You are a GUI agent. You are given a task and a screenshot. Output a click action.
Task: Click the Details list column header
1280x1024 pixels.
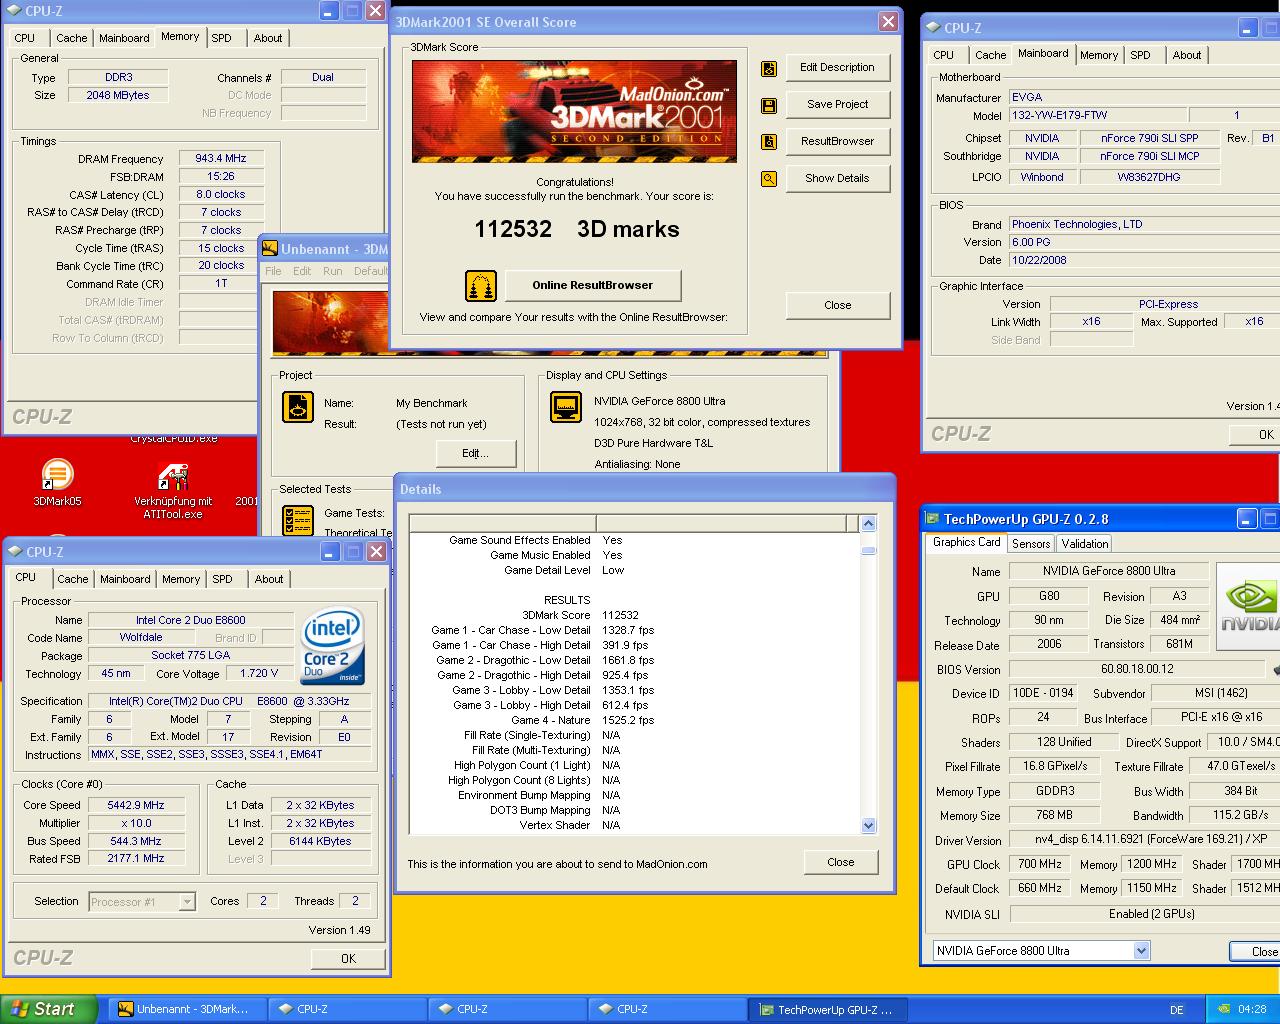(634, 524)
